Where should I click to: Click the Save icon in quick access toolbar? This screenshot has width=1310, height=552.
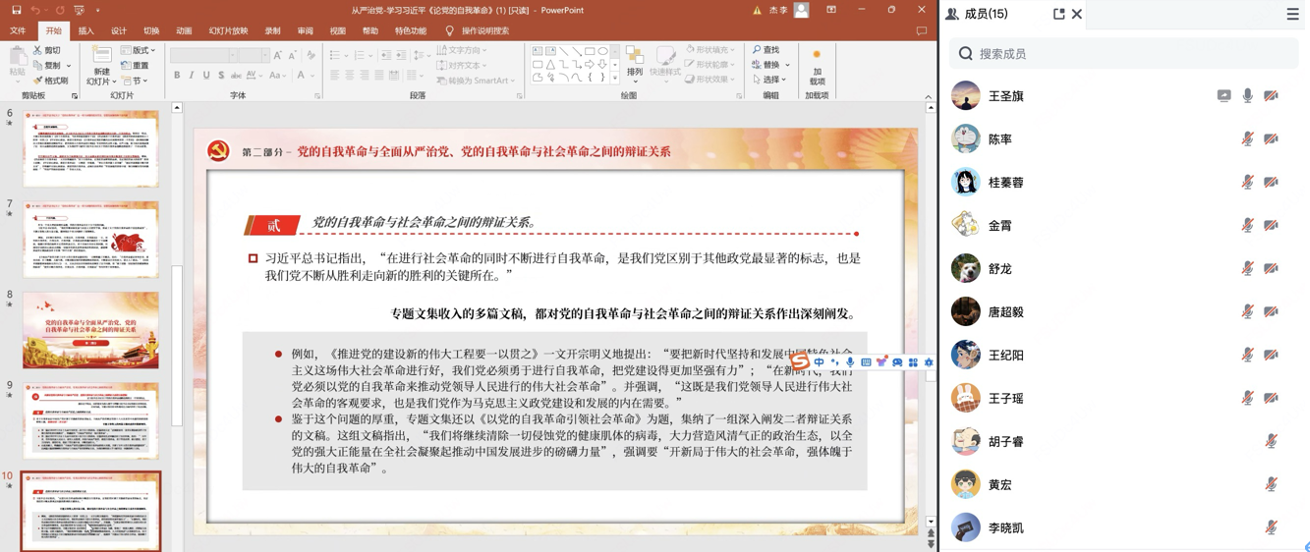click(16, 10)
